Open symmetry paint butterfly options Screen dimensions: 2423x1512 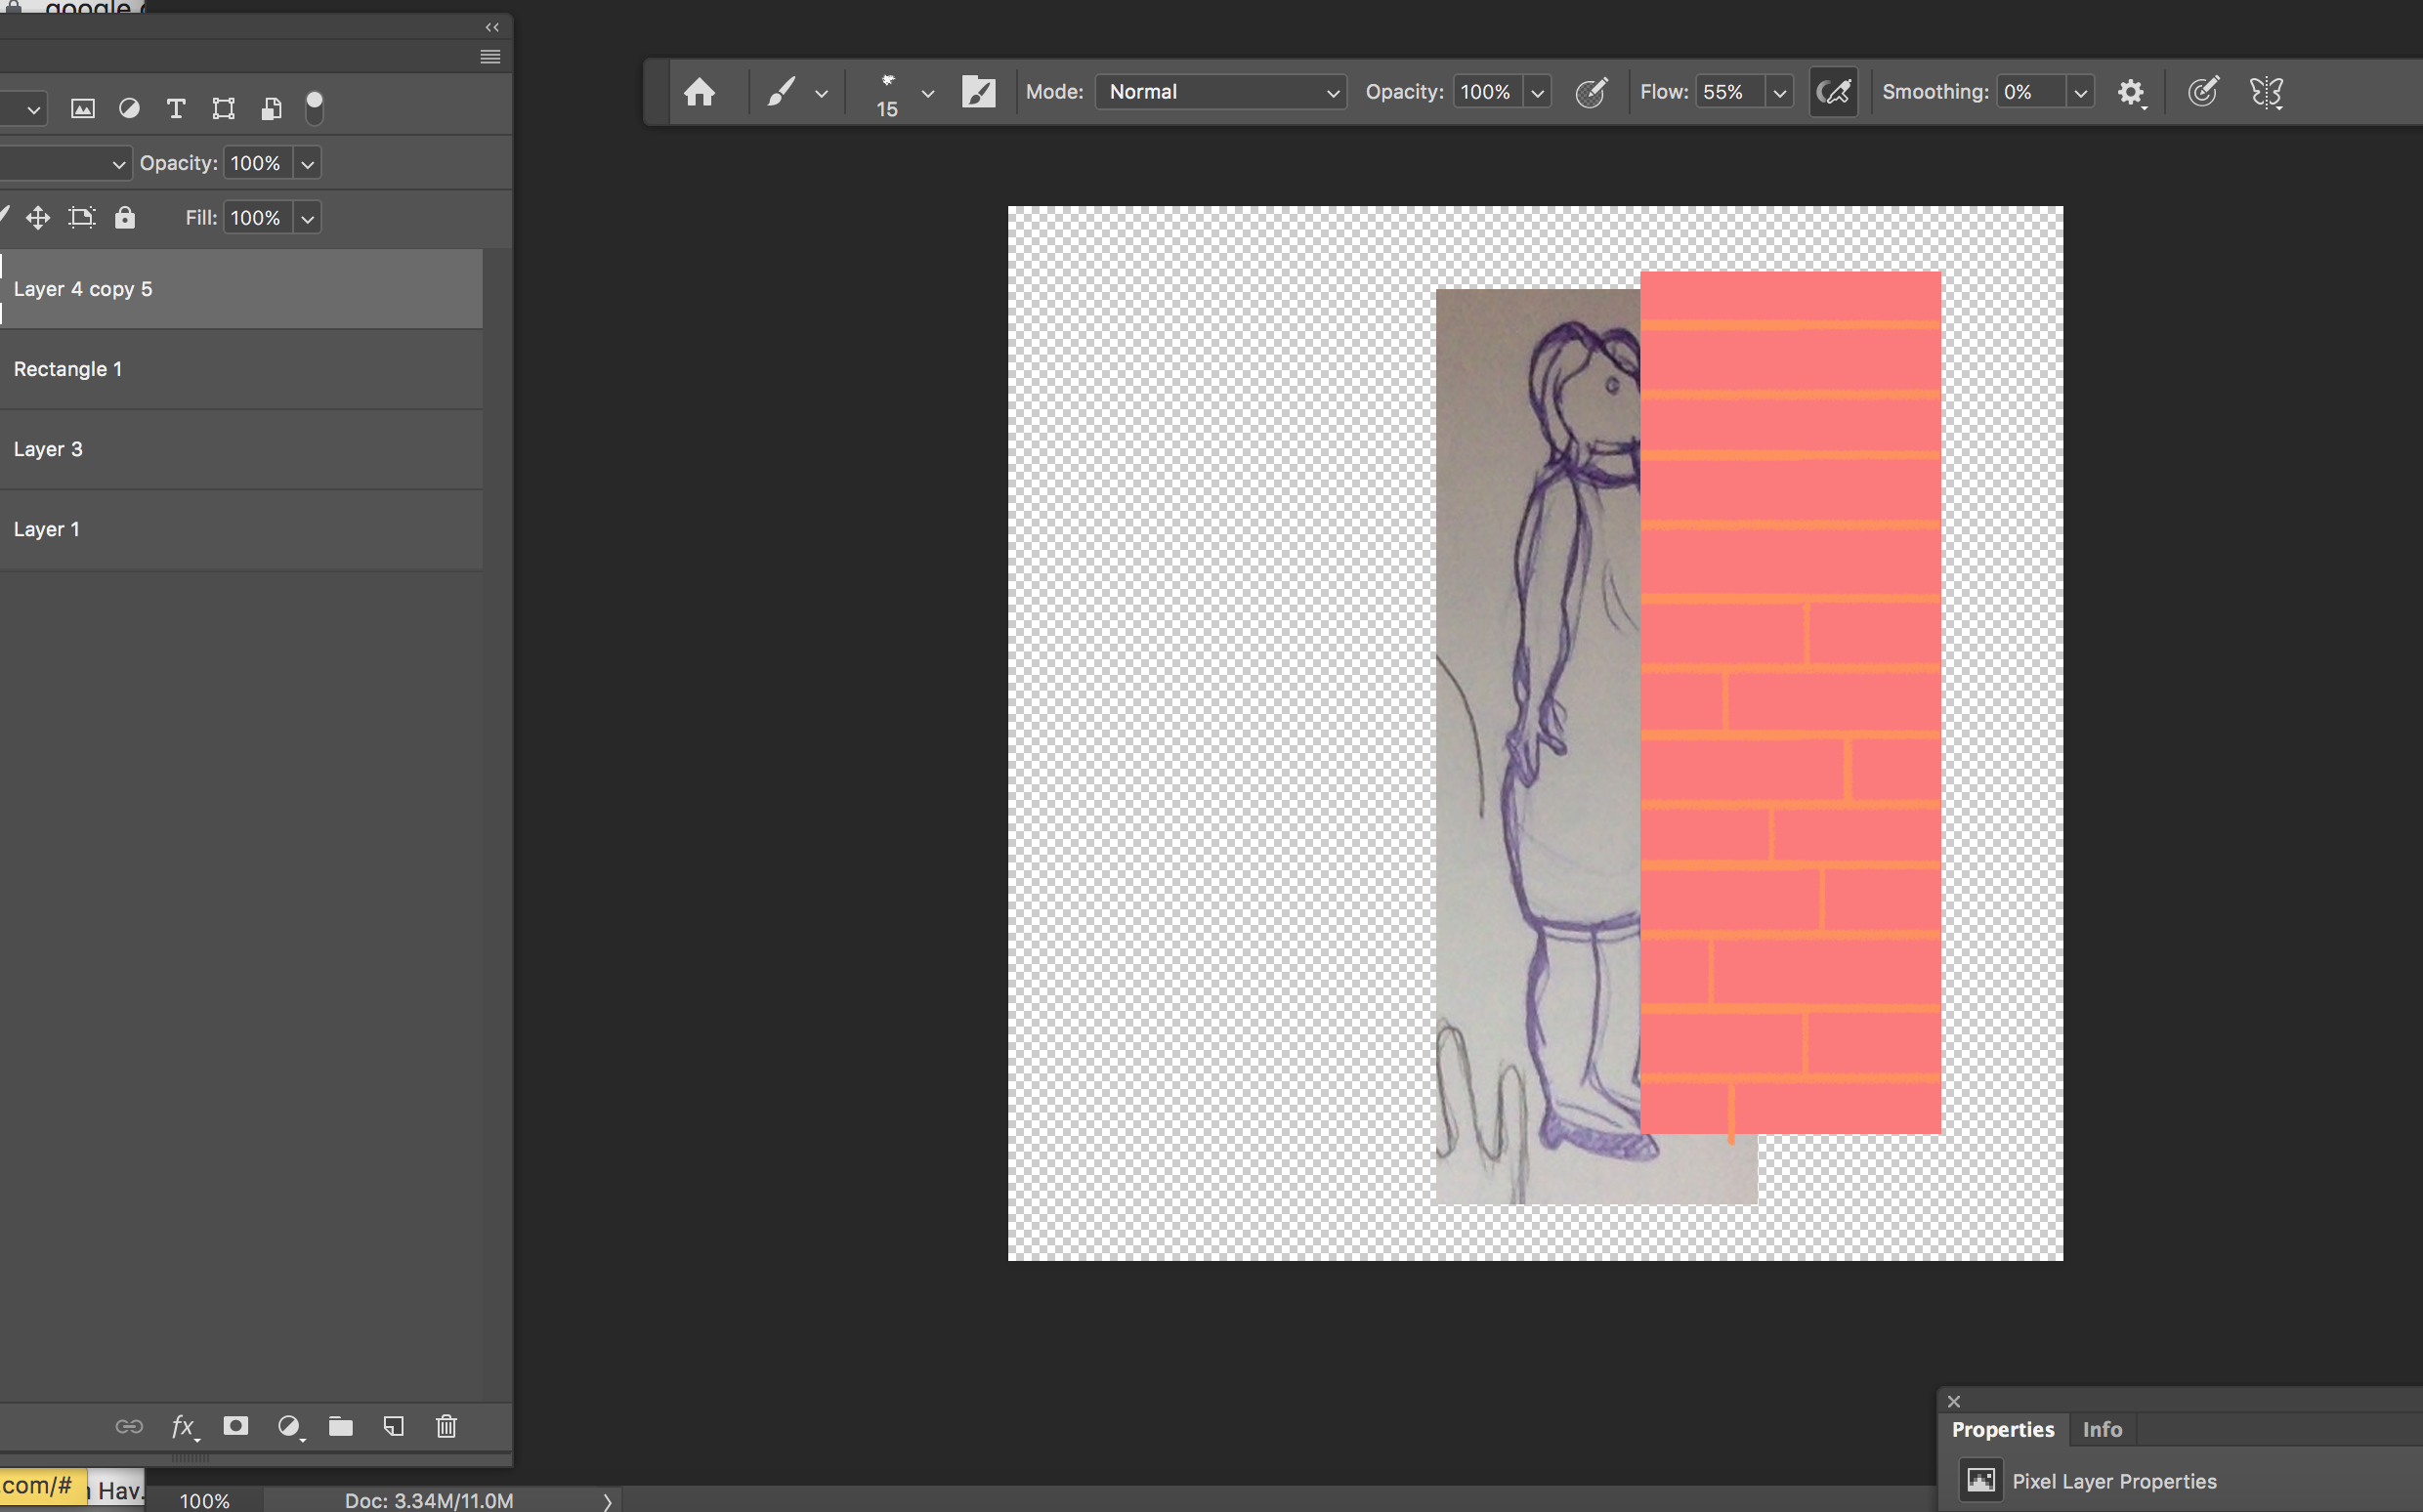[2266, 92]
